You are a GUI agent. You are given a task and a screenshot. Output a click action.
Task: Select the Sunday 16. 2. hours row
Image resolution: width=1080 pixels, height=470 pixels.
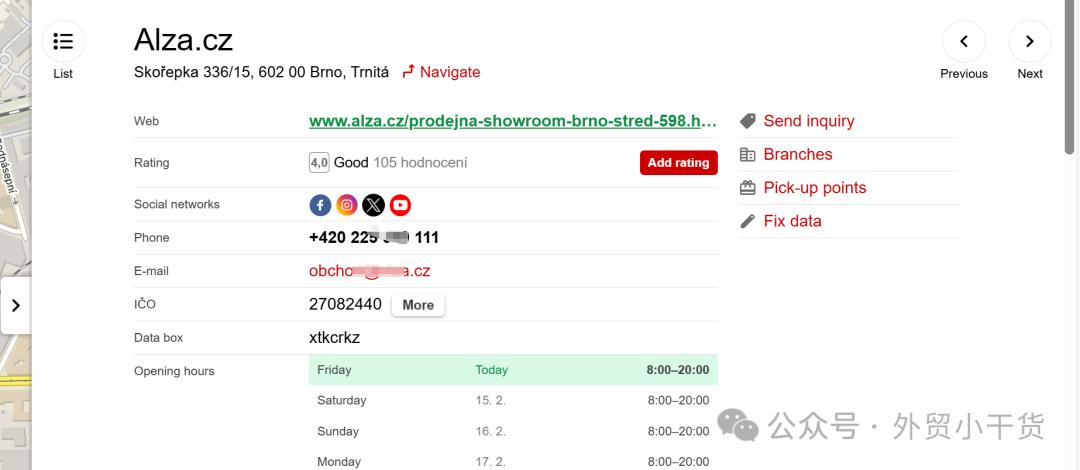coord(513,431)
